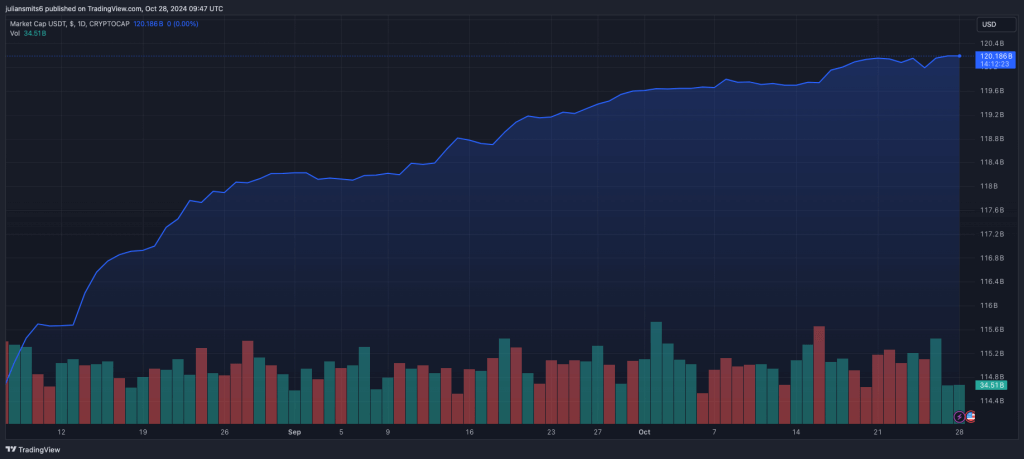Click the '12' label on the date axis

coord(61,432)
